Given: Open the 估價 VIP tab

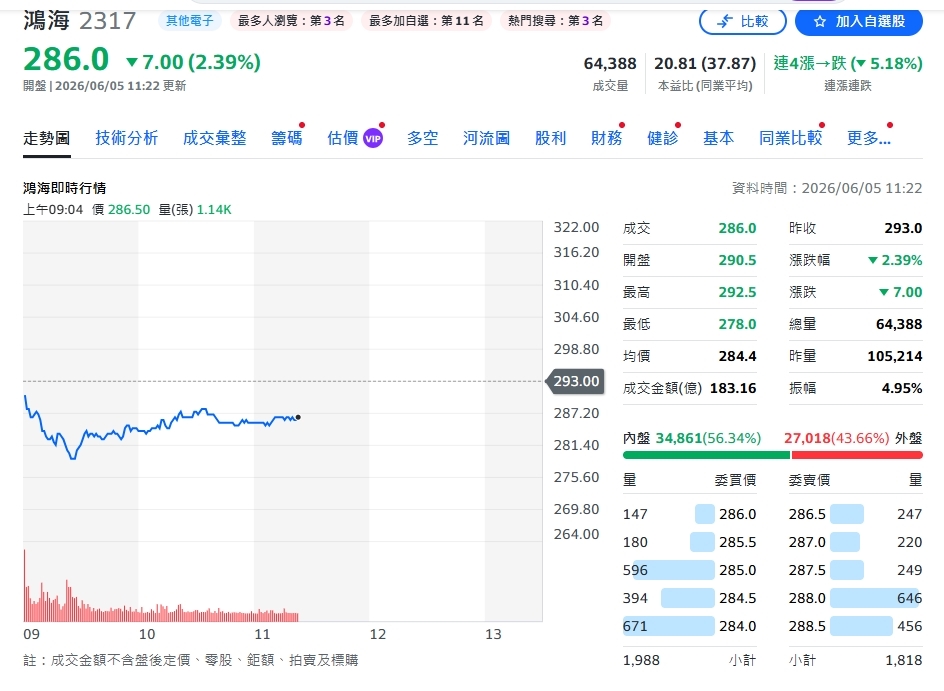Looking at the screenshot, I should tap(355, 138).
